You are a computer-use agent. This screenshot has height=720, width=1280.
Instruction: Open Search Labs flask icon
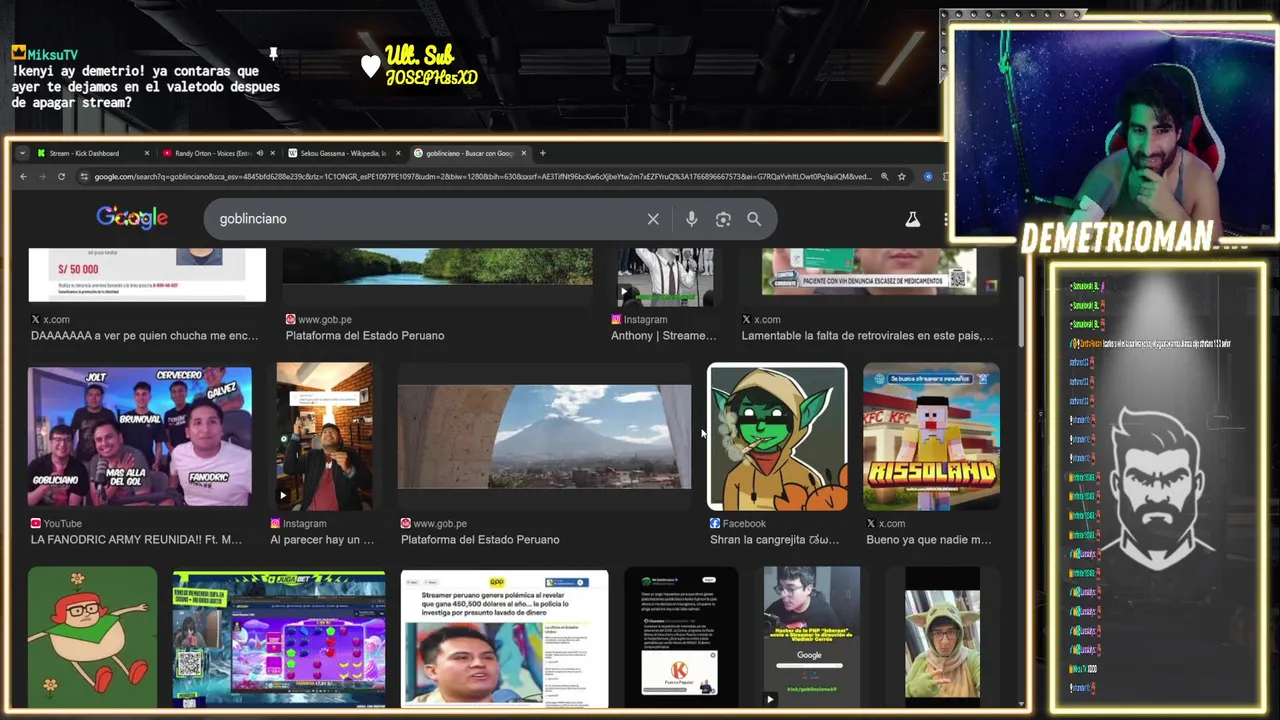point(913,219)
